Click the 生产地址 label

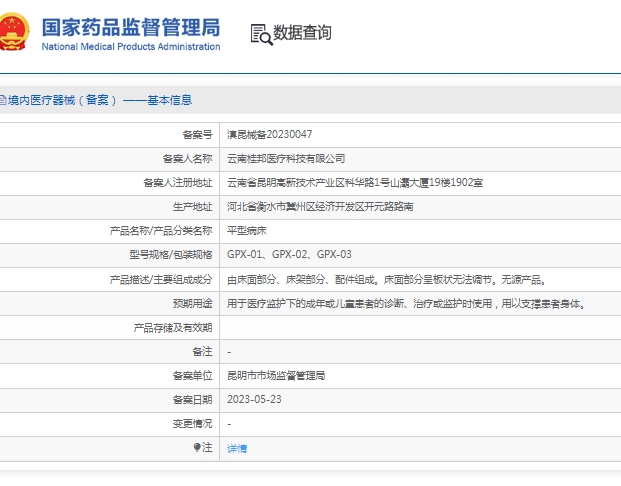tap(192, 207)
